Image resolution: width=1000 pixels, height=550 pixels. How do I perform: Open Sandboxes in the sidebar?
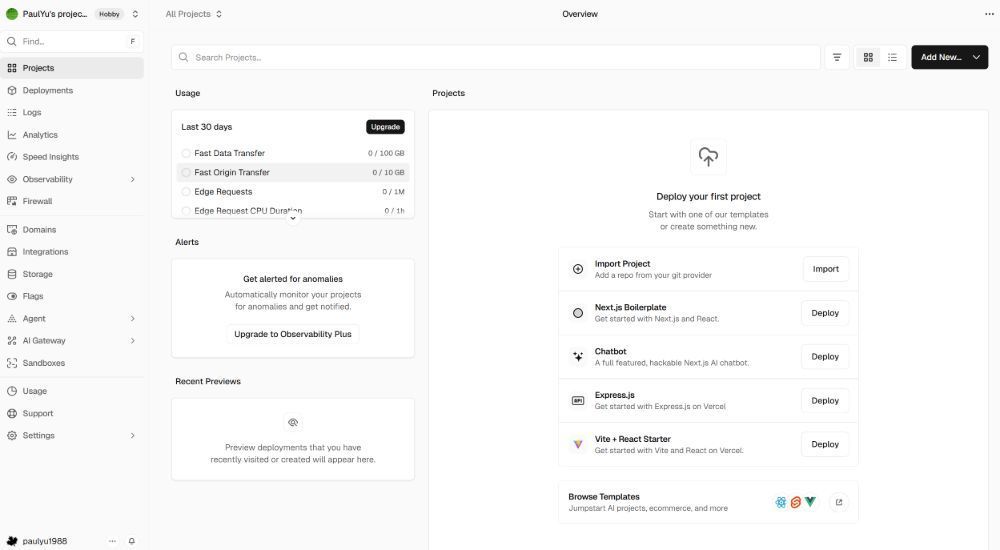72,363
